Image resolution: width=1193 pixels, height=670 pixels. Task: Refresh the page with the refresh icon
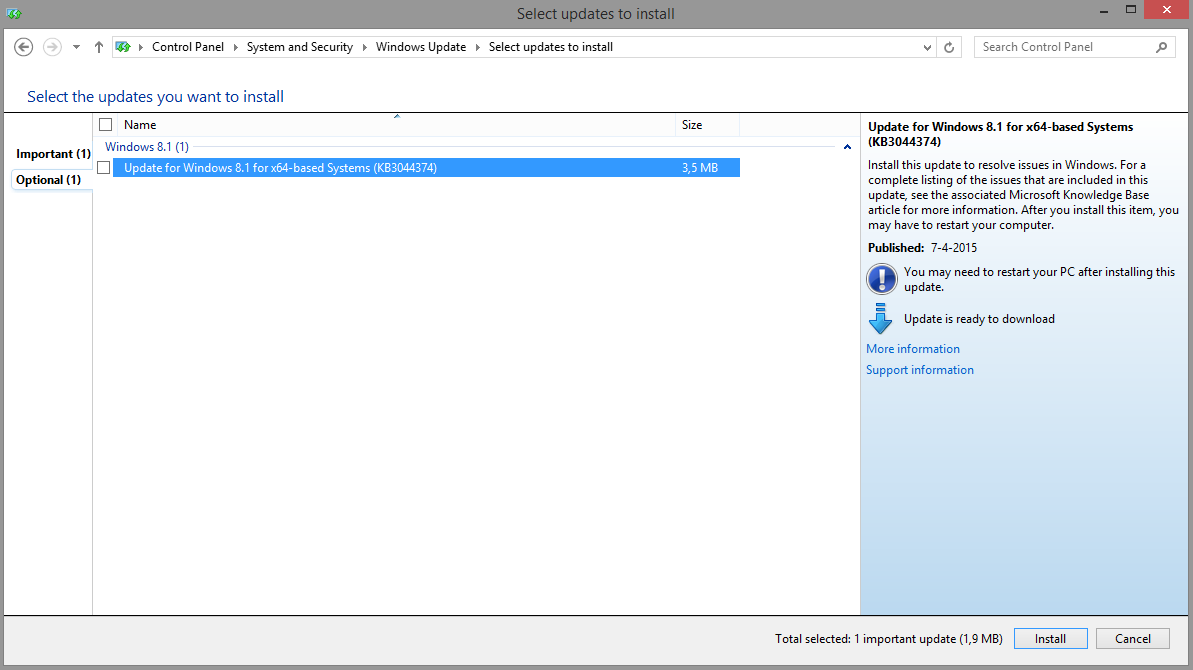949,47
